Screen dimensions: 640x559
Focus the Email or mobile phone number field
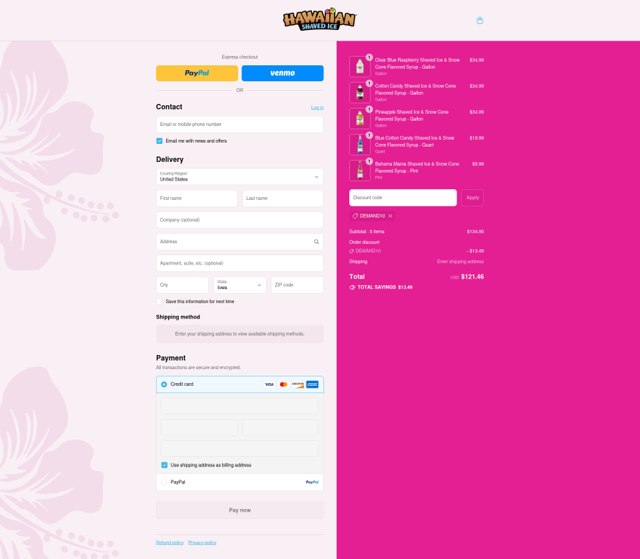[x=240, y=124]
